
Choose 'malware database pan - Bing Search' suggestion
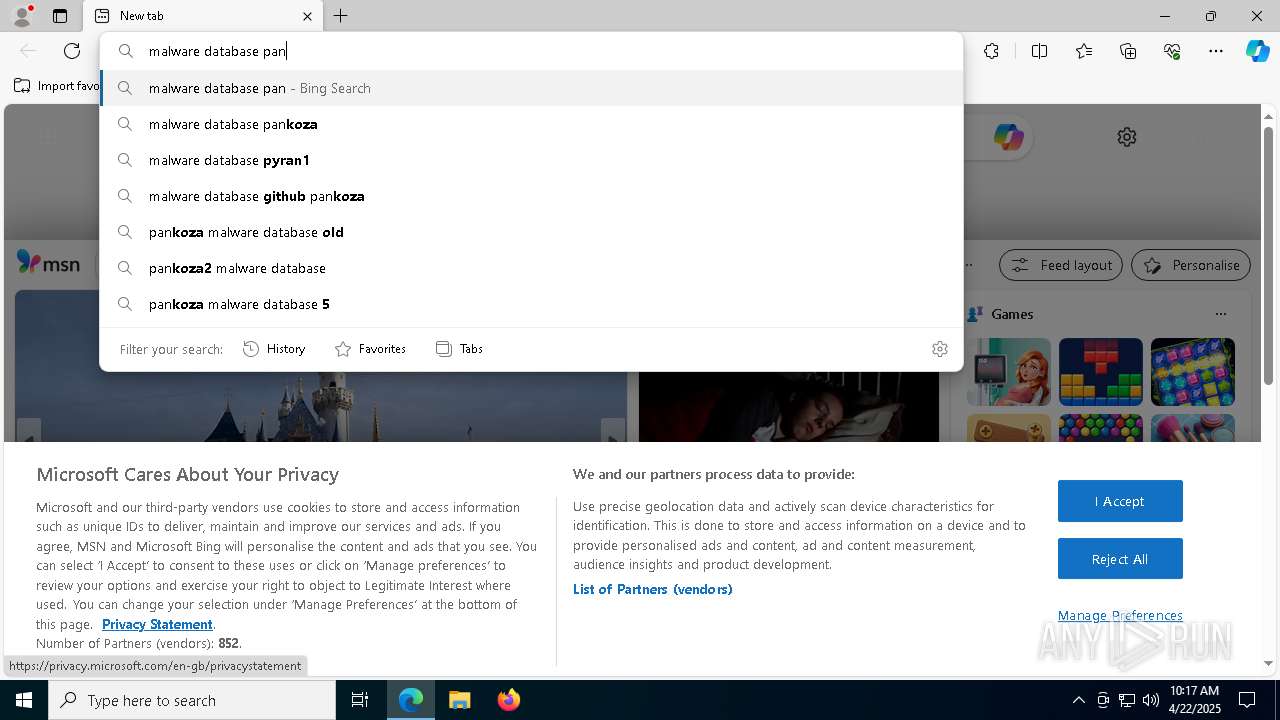point(531,88)
